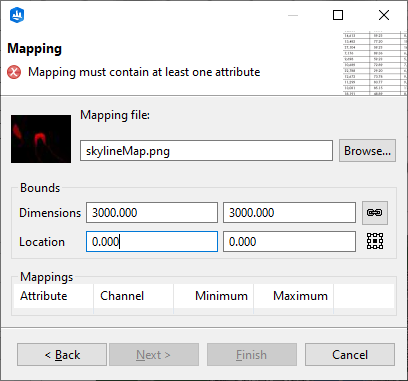Minimize the wizard window

click(293, 15)
